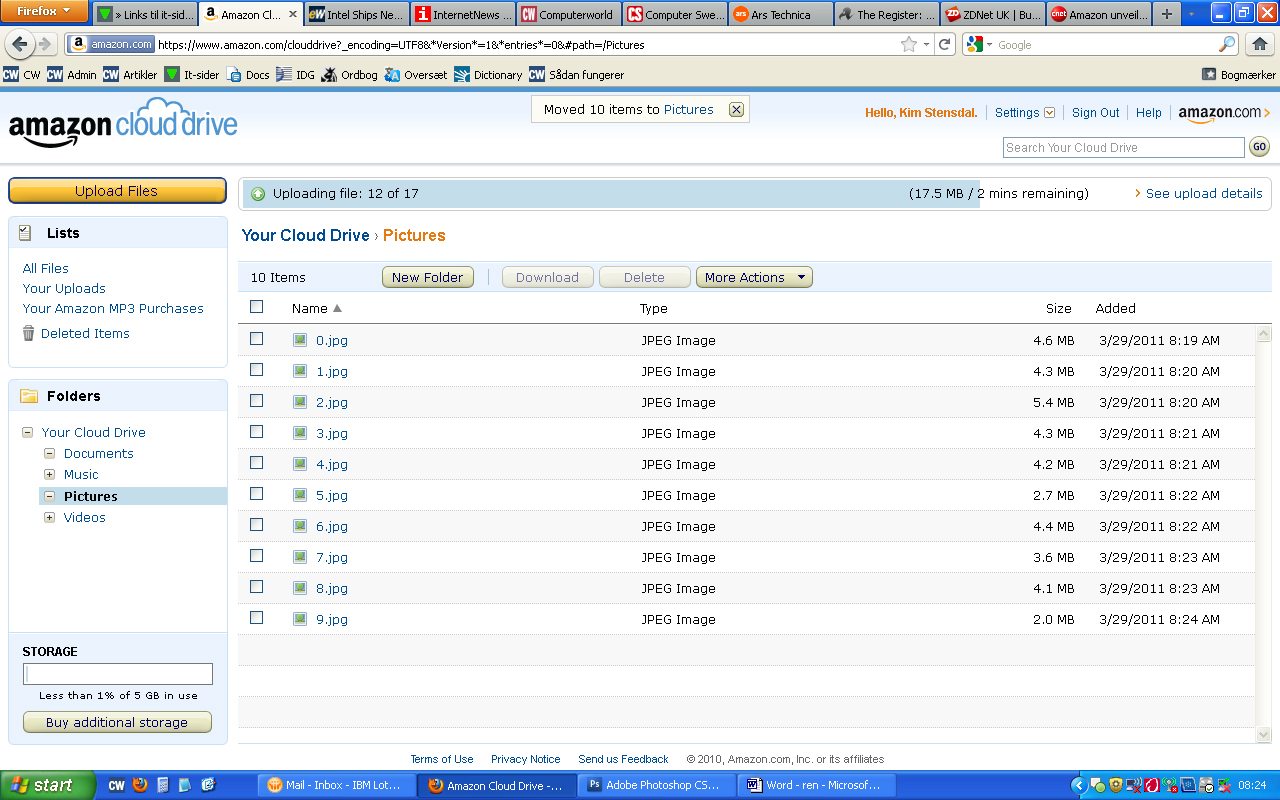Click the New Folder button

pyautogui.click(x=428, y=277)
